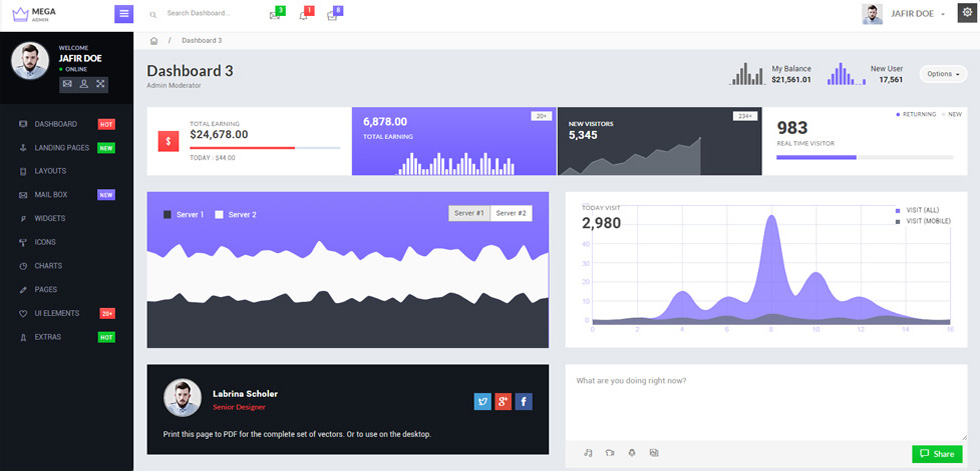
Task: Toggle the Returning legend item
Action: [916, 115]
